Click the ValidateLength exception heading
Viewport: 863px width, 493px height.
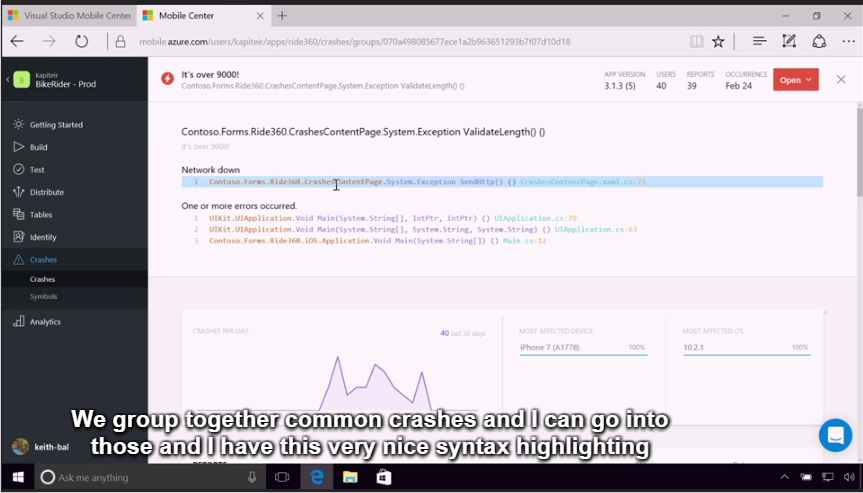[x=363, y=132]
